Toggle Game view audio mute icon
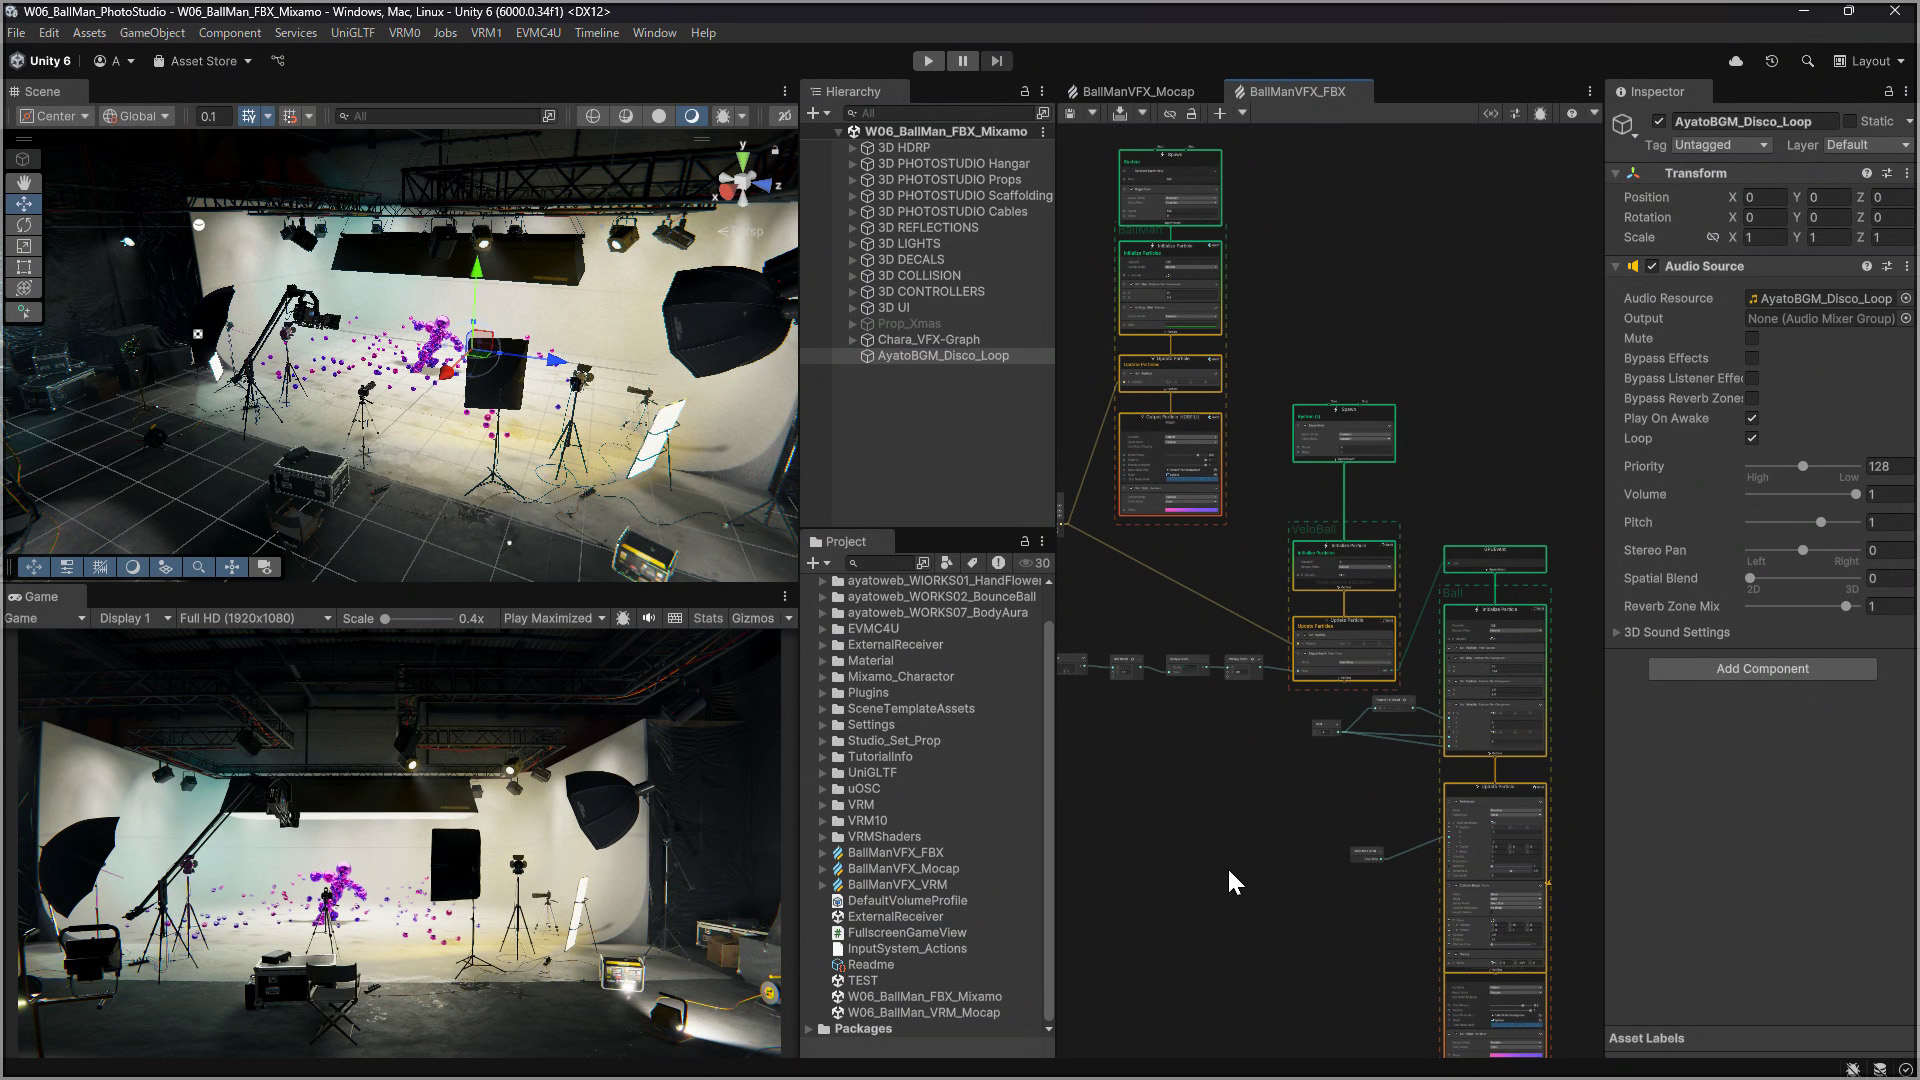 [x=649, y=618]
